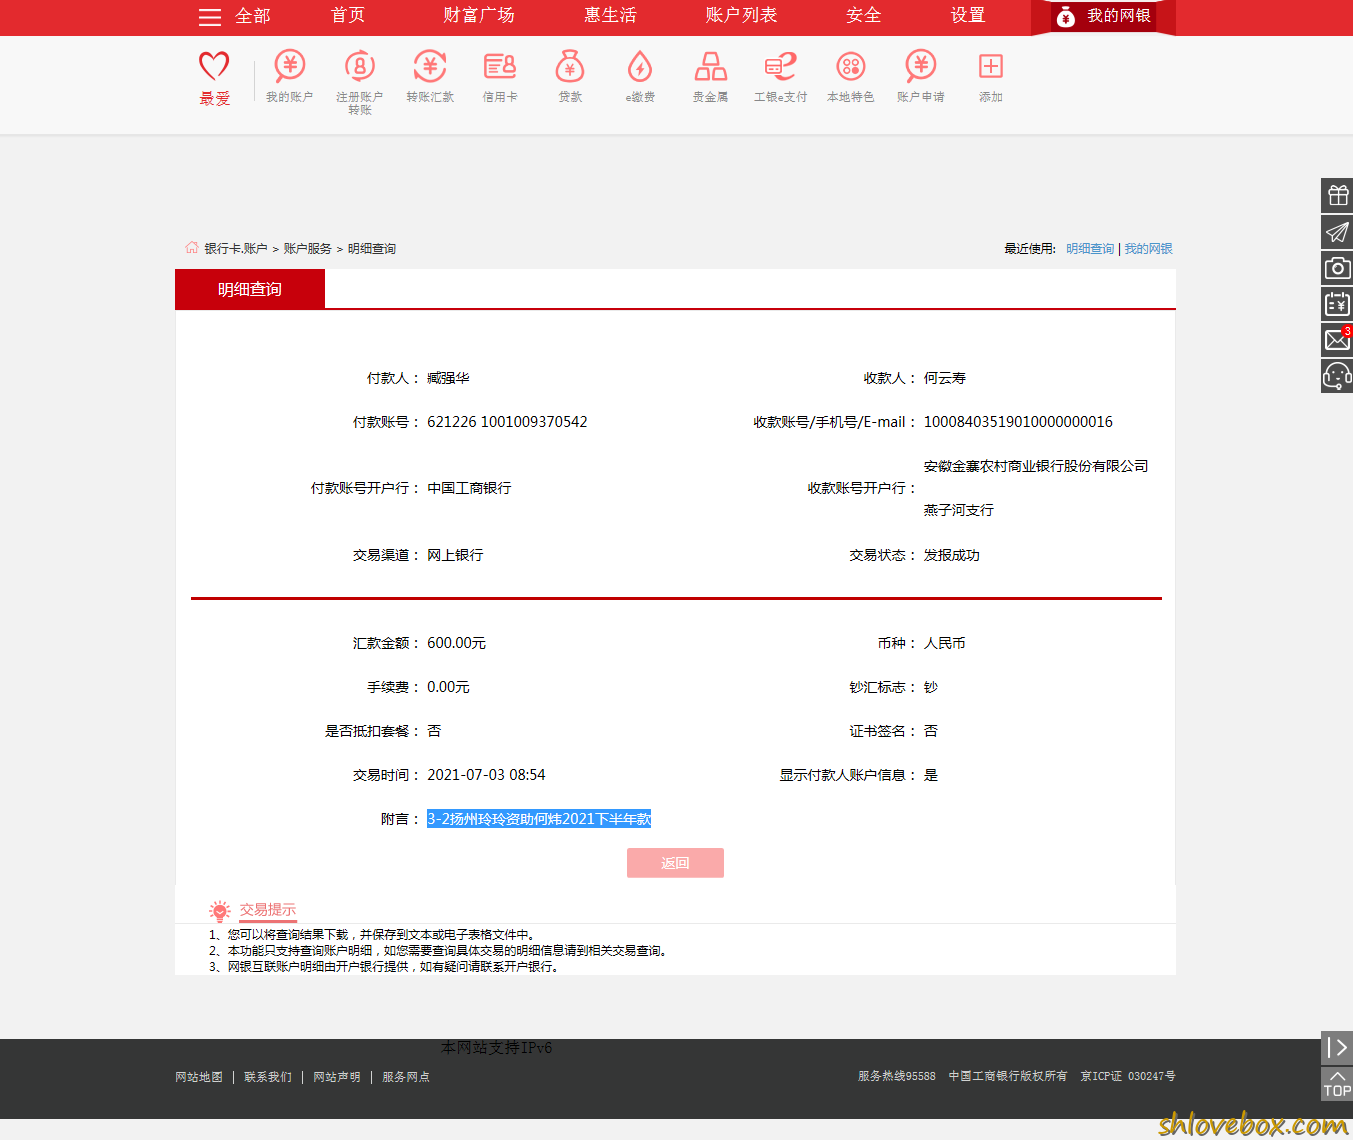Click transaction channel 网上银行
1353x1140 pixels.
(x=455, y=555)
